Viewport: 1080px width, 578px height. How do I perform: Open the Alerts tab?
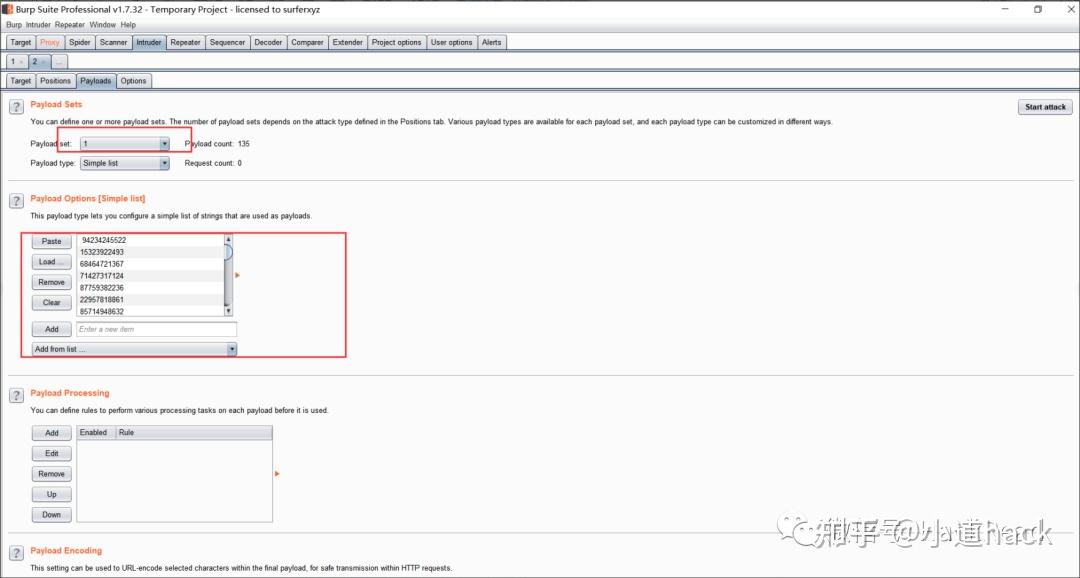tap(492, 43)
